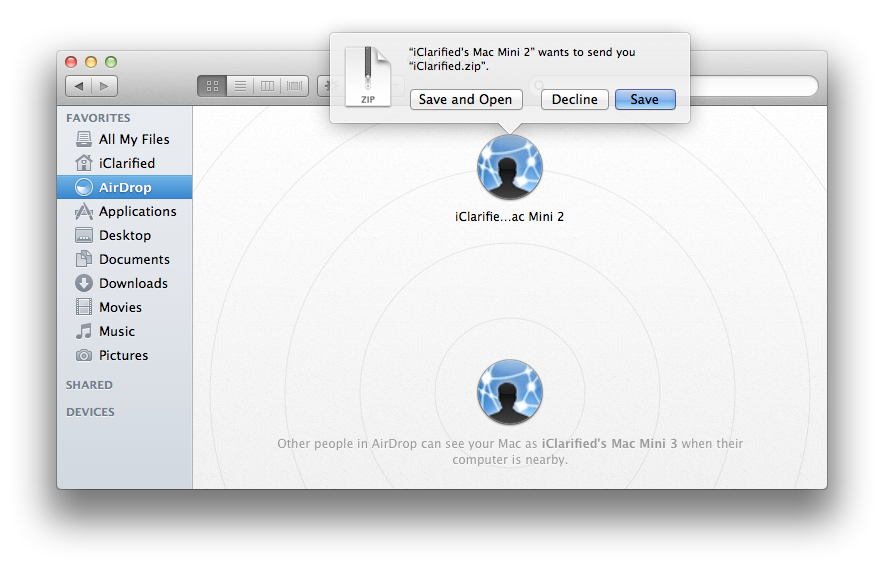Switch to column view
Viewport: 884px width, 568px height.
point(267,86)
